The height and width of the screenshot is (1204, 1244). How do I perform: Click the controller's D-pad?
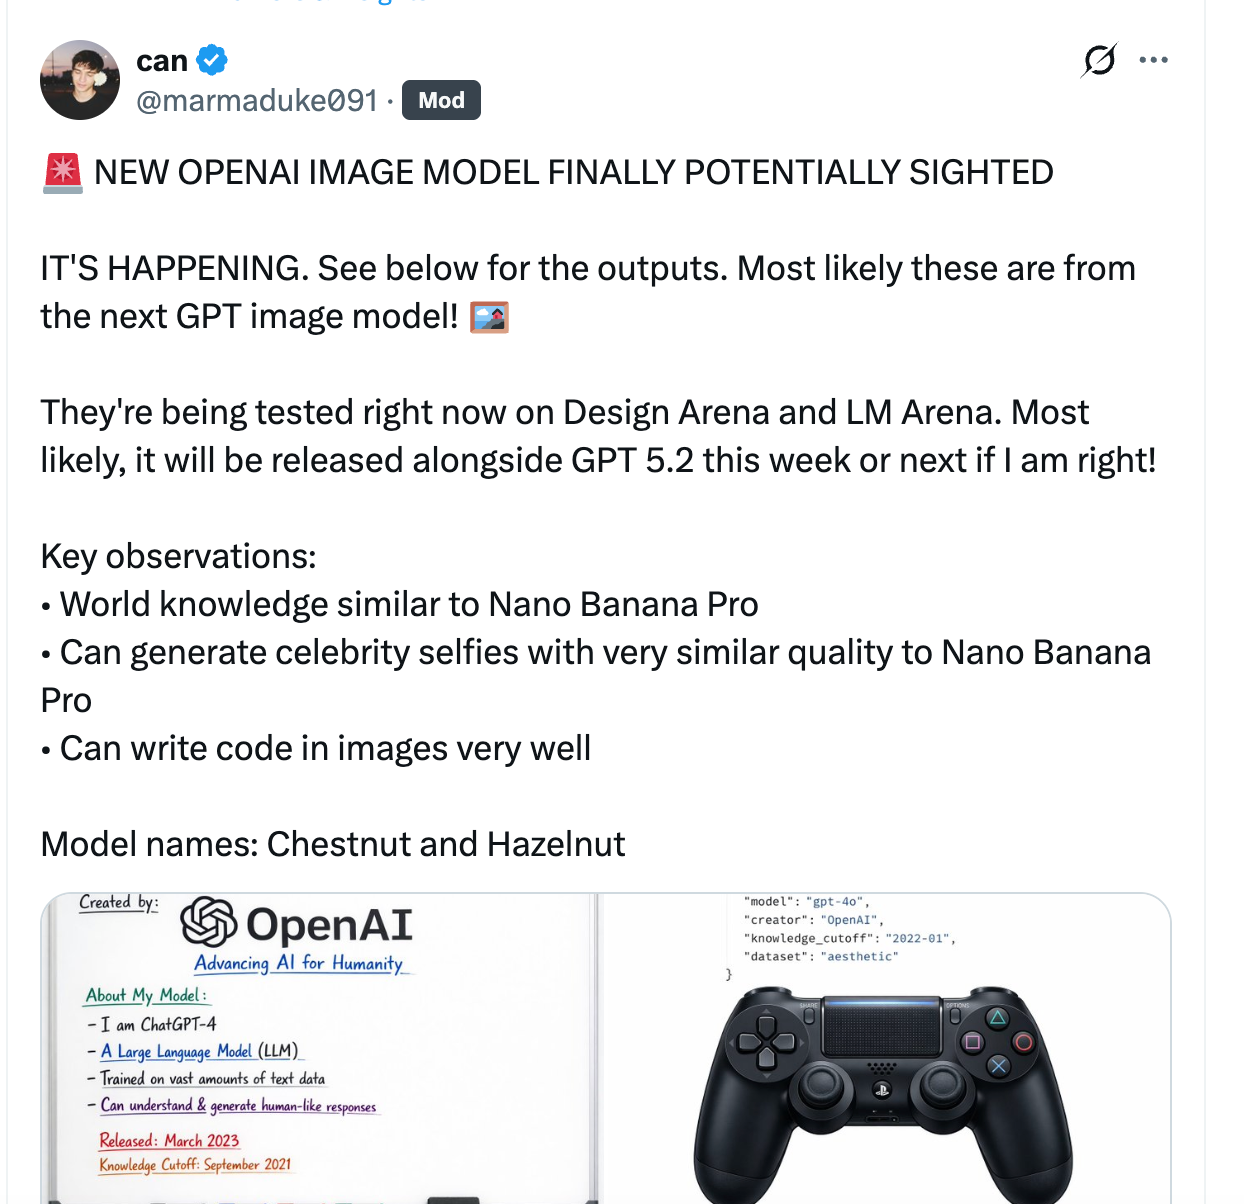(766, 1043)
